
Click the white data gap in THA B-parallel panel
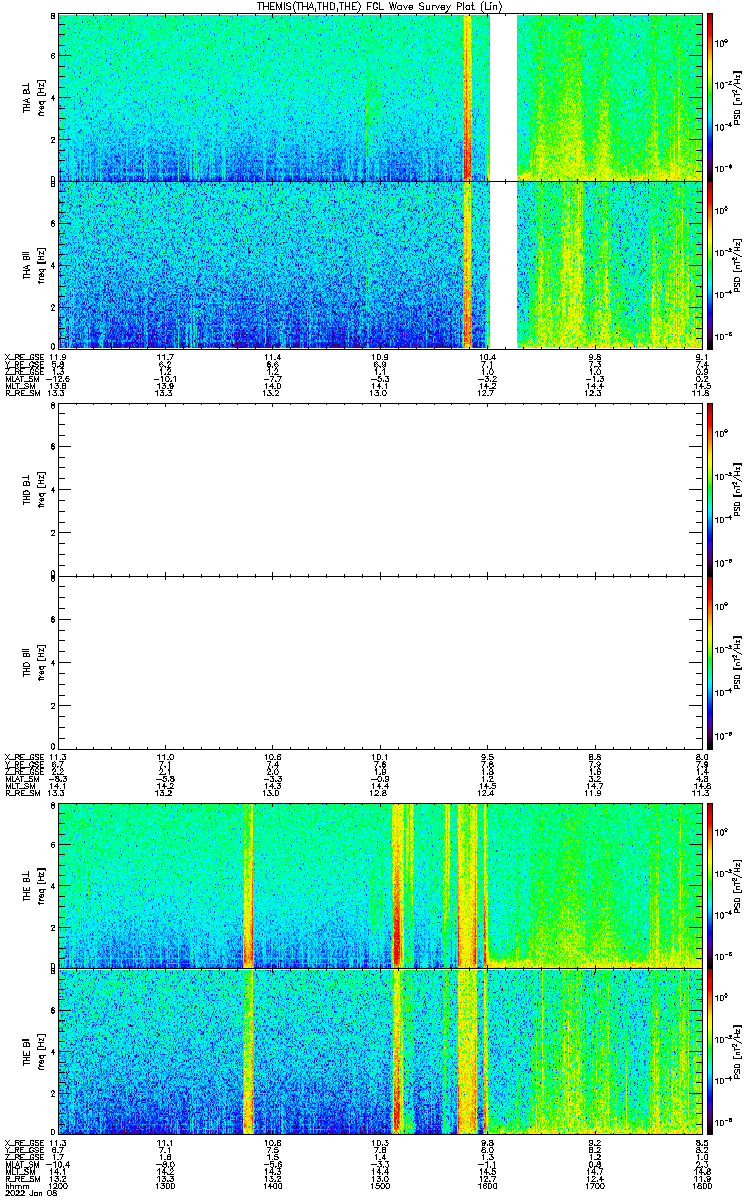tap(503, 265)
